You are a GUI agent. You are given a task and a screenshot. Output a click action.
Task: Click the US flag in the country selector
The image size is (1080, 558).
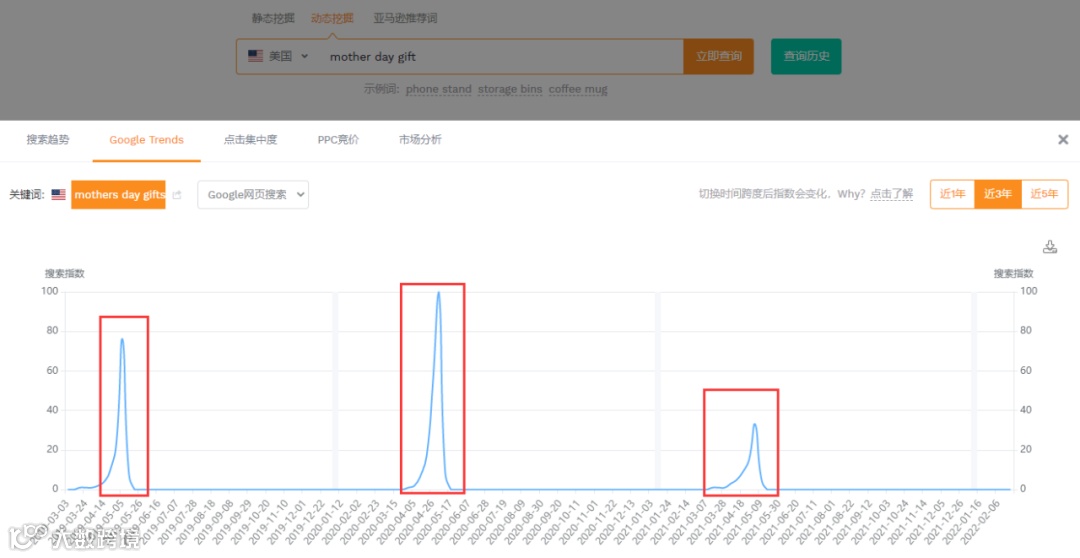[x=256, y=56]
